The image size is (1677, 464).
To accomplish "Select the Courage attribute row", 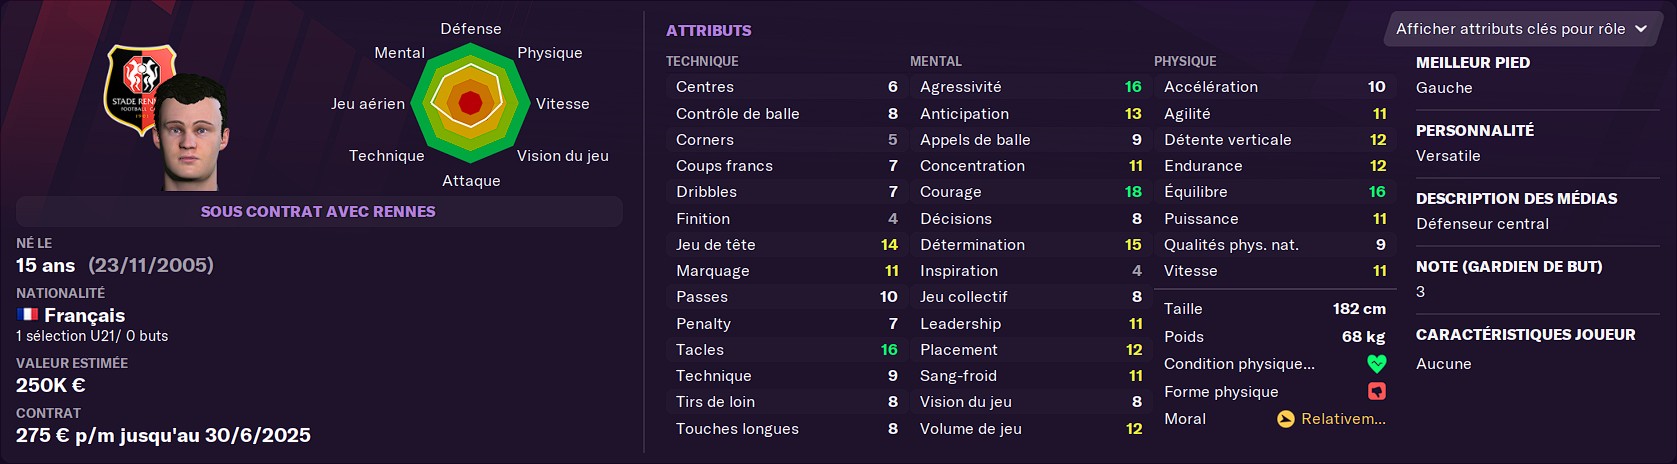I will pyautogui.click(x=1030, y=191).
